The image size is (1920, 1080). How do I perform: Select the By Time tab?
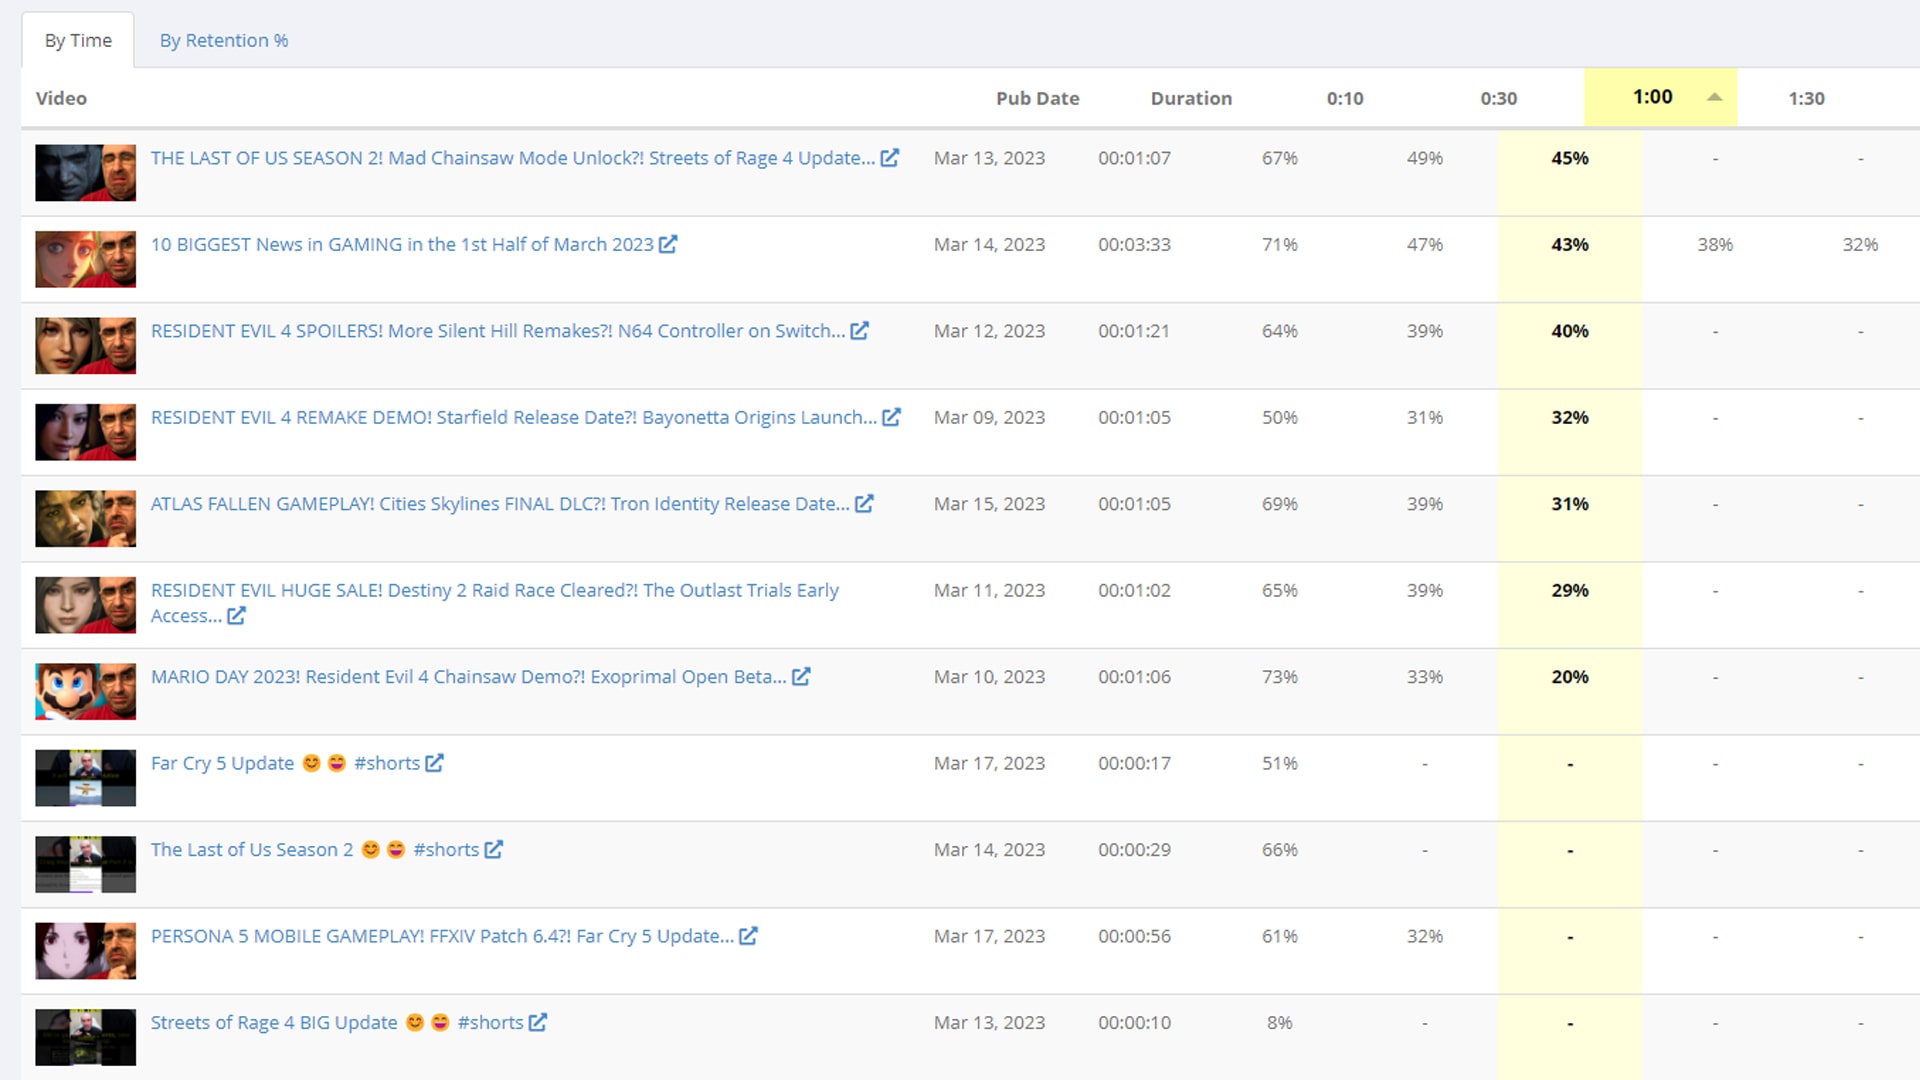[76, 40]
